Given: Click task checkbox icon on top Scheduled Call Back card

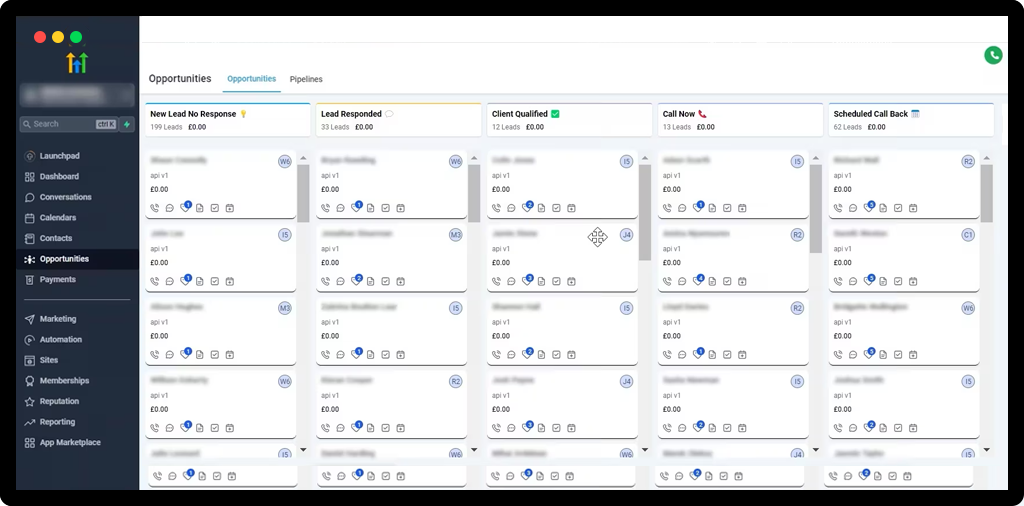Looking at the screenshot, I should pos(897,208).
